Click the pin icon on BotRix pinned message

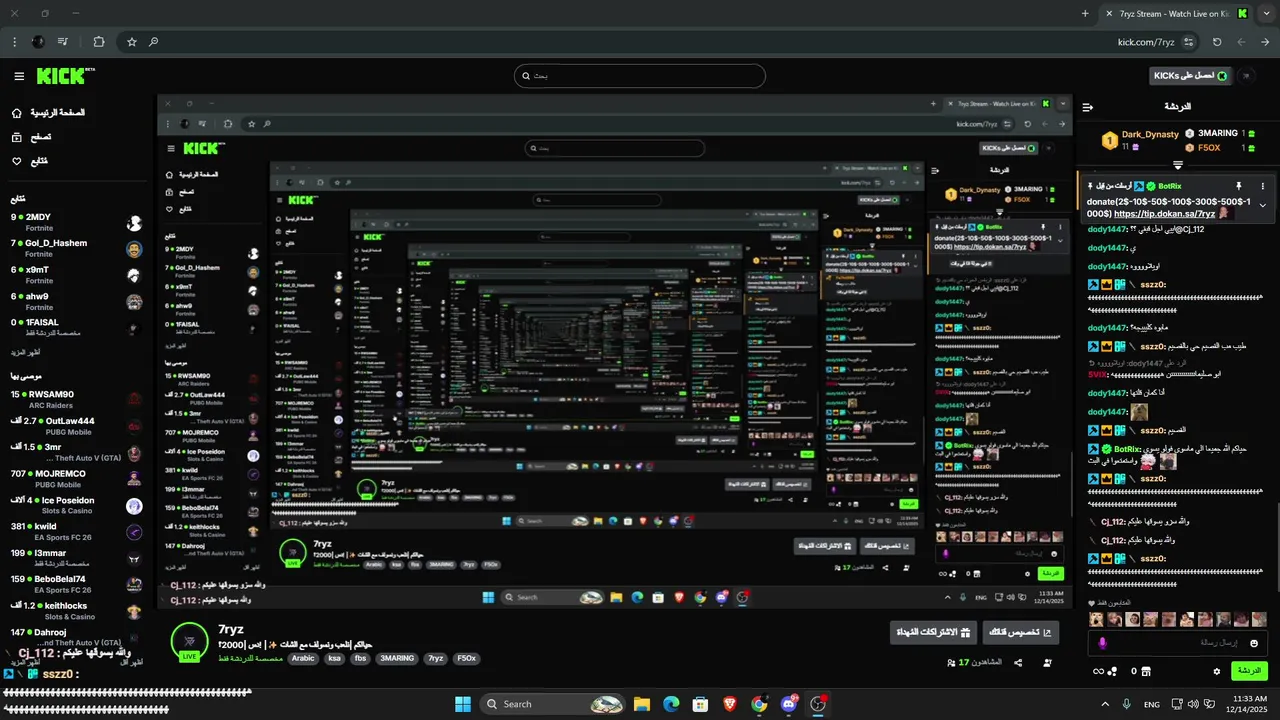pos(1238,186)
